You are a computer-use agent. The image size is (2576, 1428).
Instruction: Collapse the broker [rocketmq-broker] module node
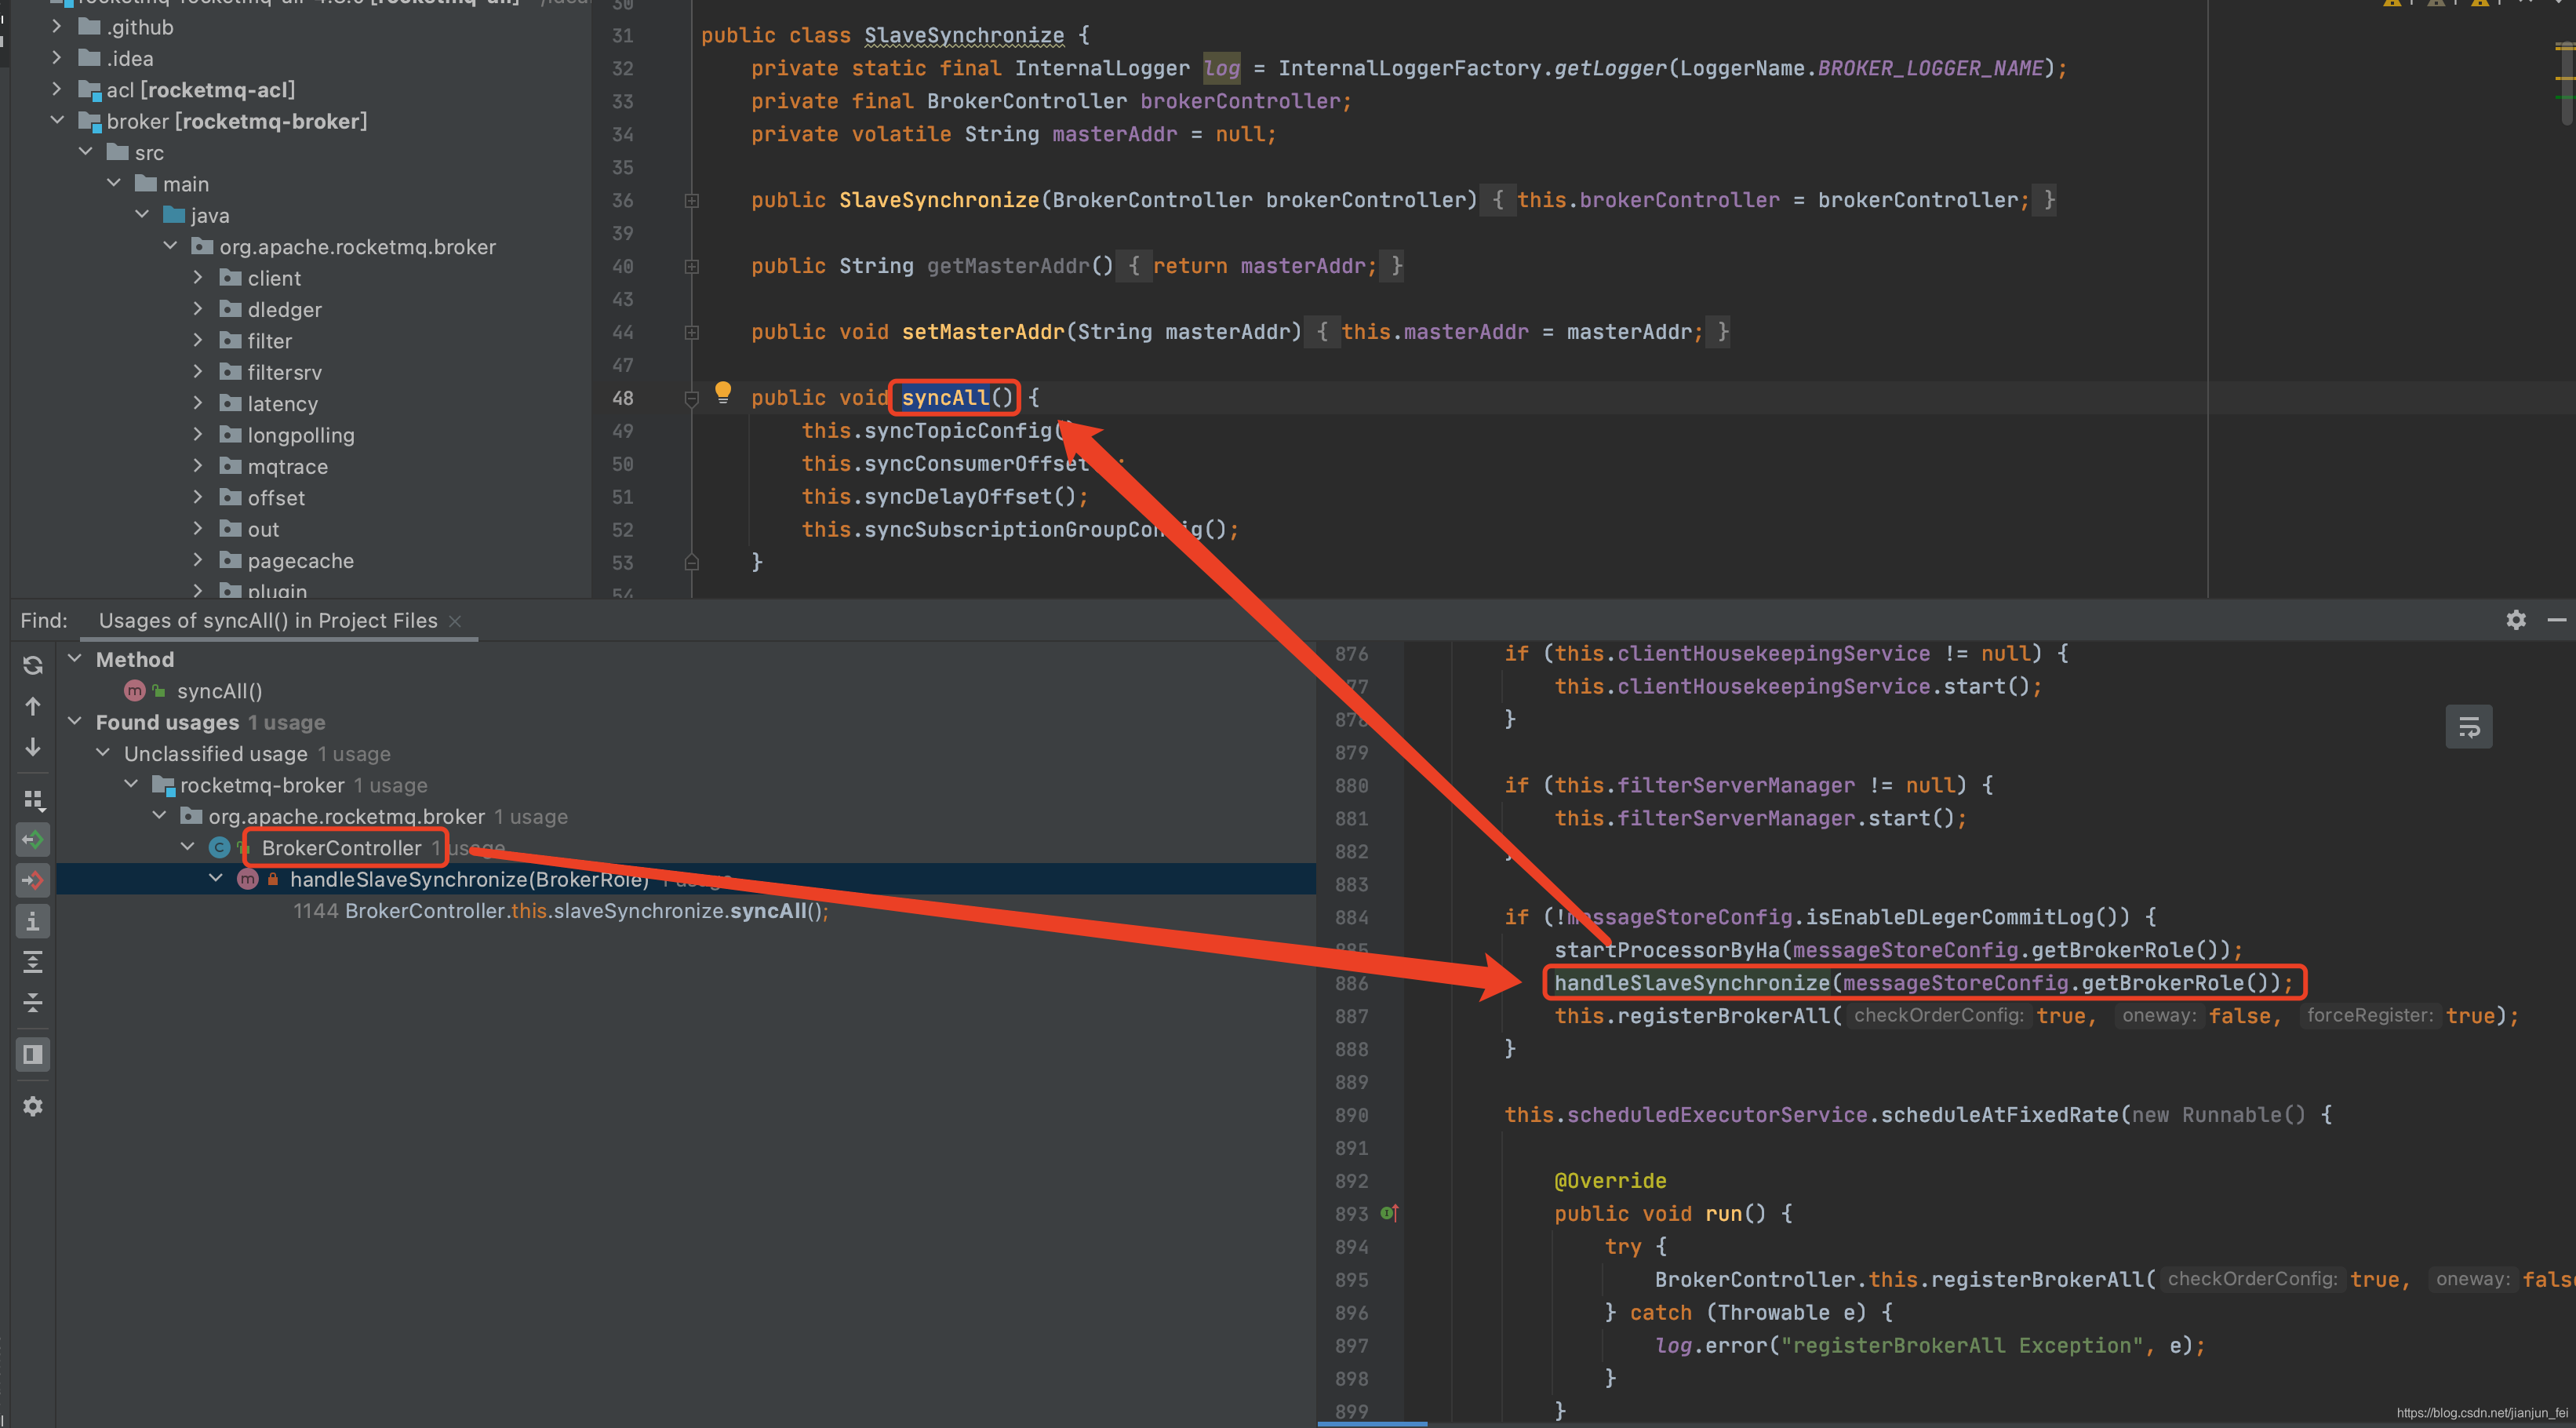(57, 121)
